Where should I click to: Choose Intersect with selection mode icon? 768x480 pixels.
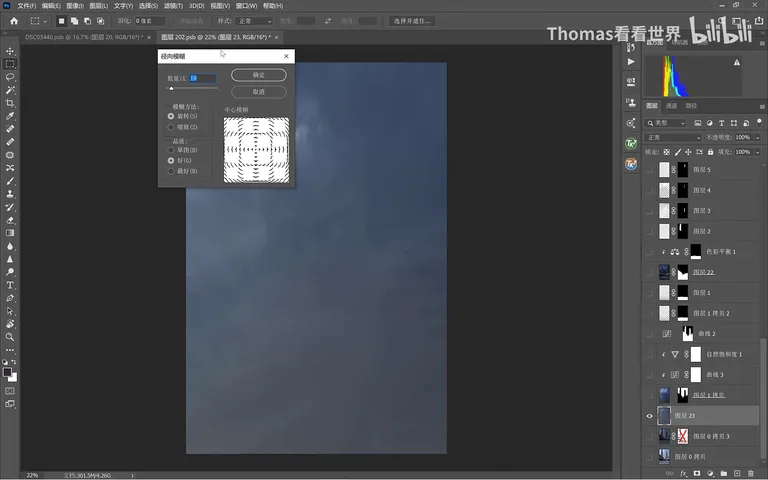[x=100, y=21]
